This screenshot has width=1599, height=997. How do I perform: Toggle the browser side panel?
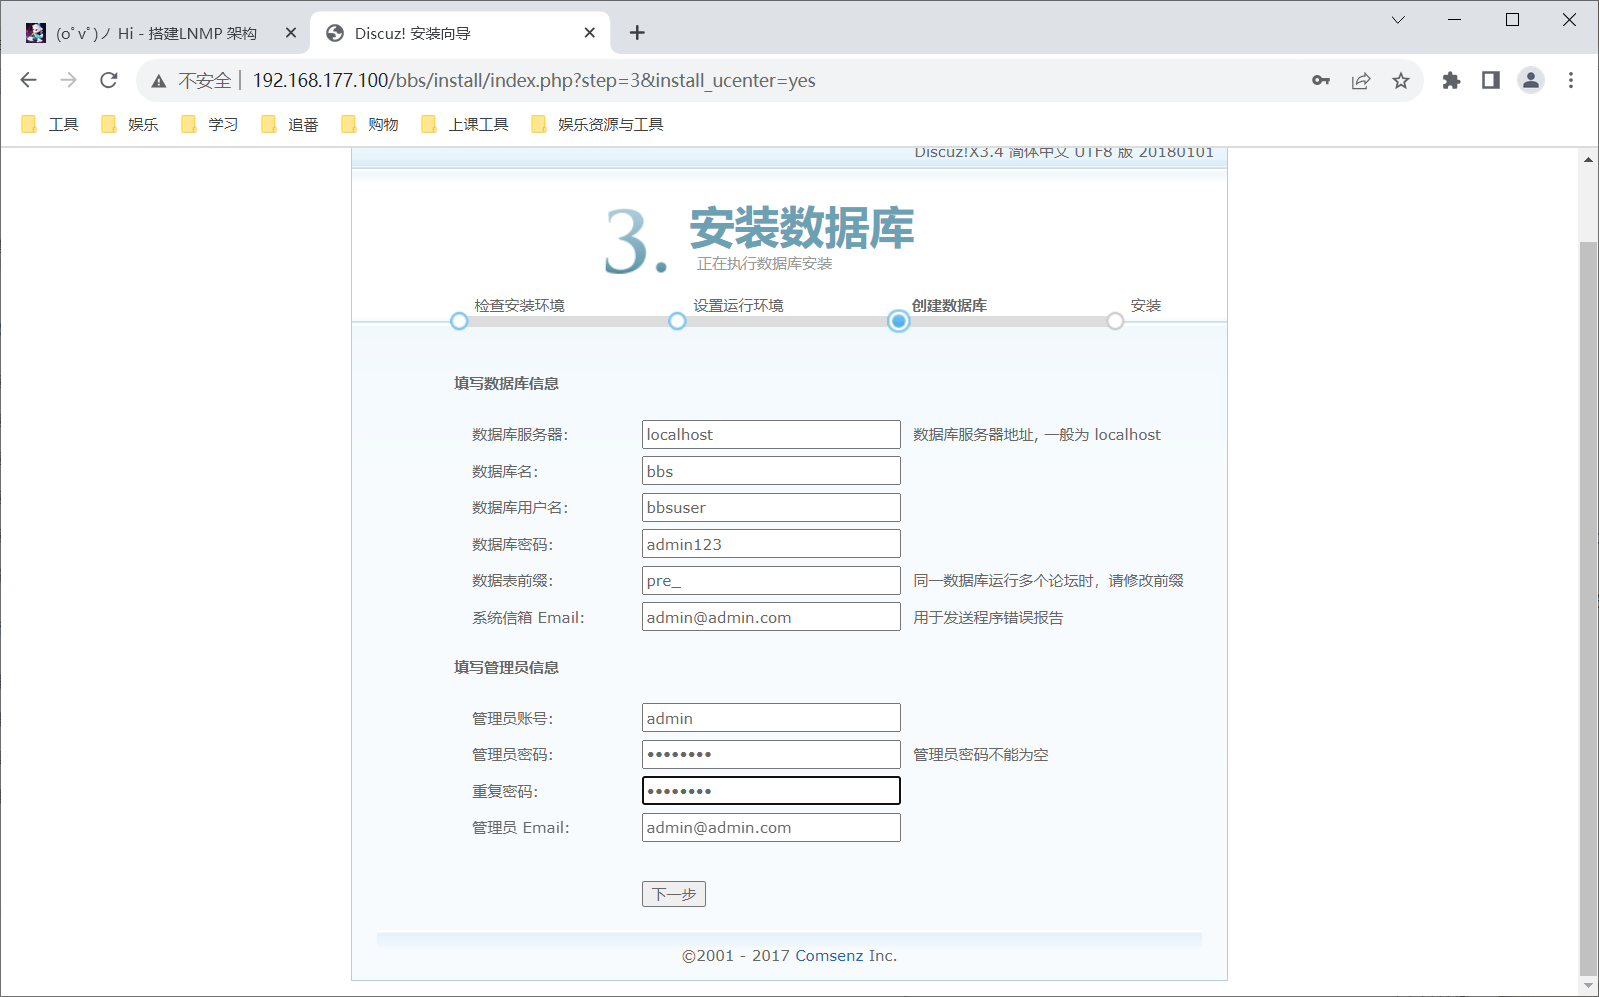click(x=1491, y=81)
